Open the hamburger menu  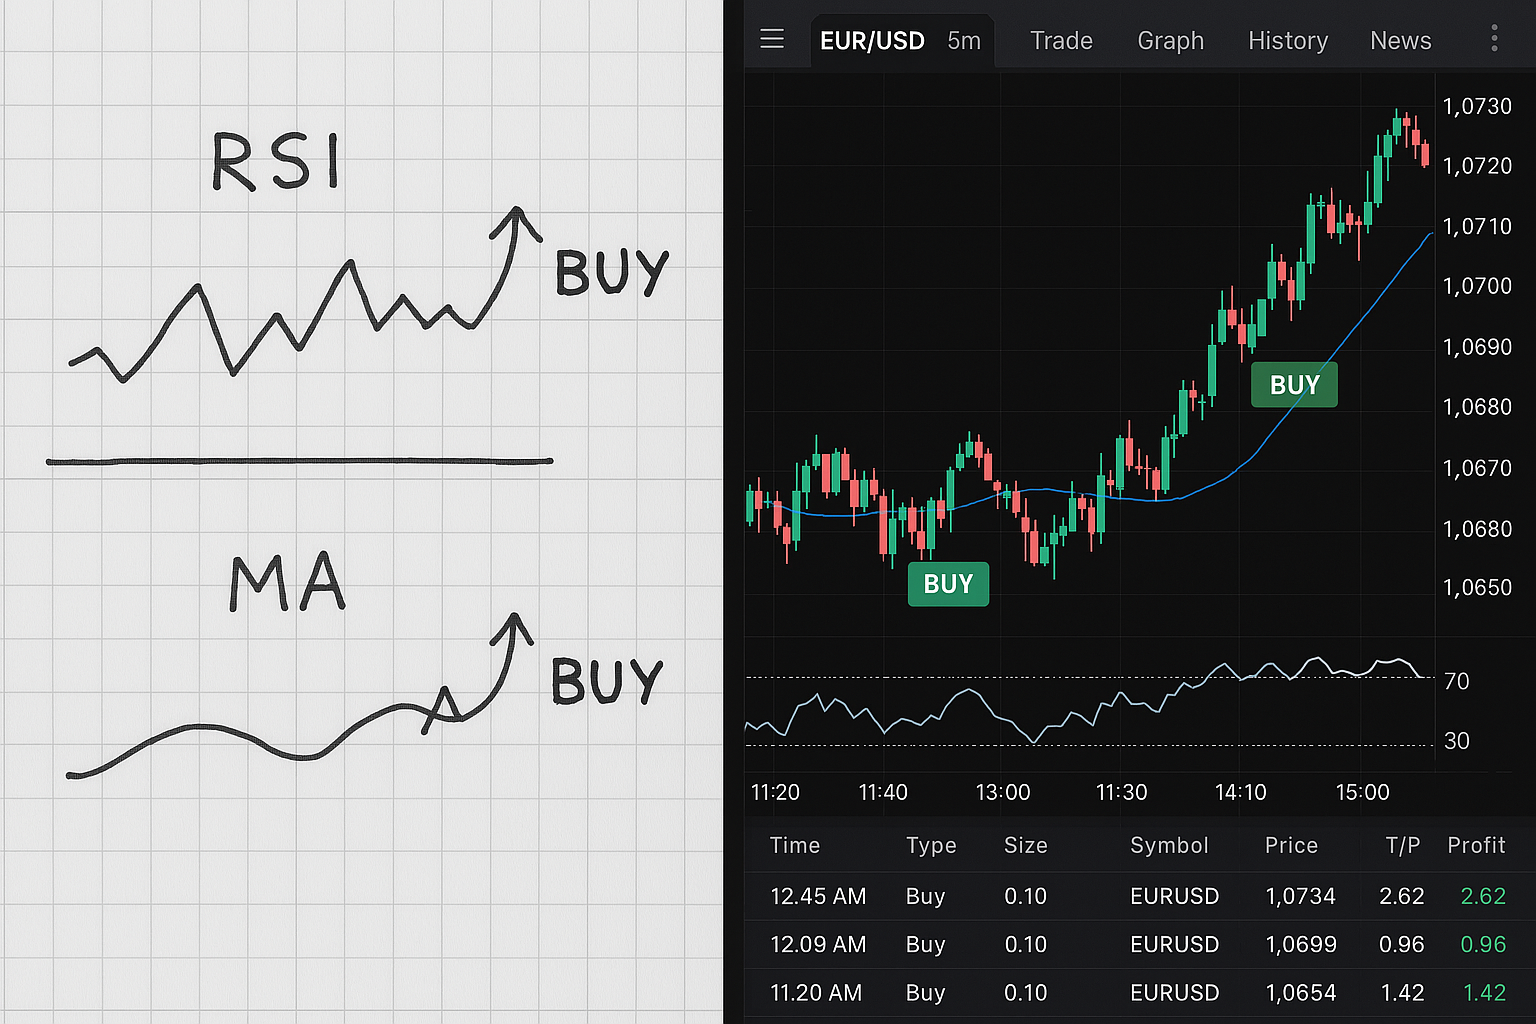[771, 38]
